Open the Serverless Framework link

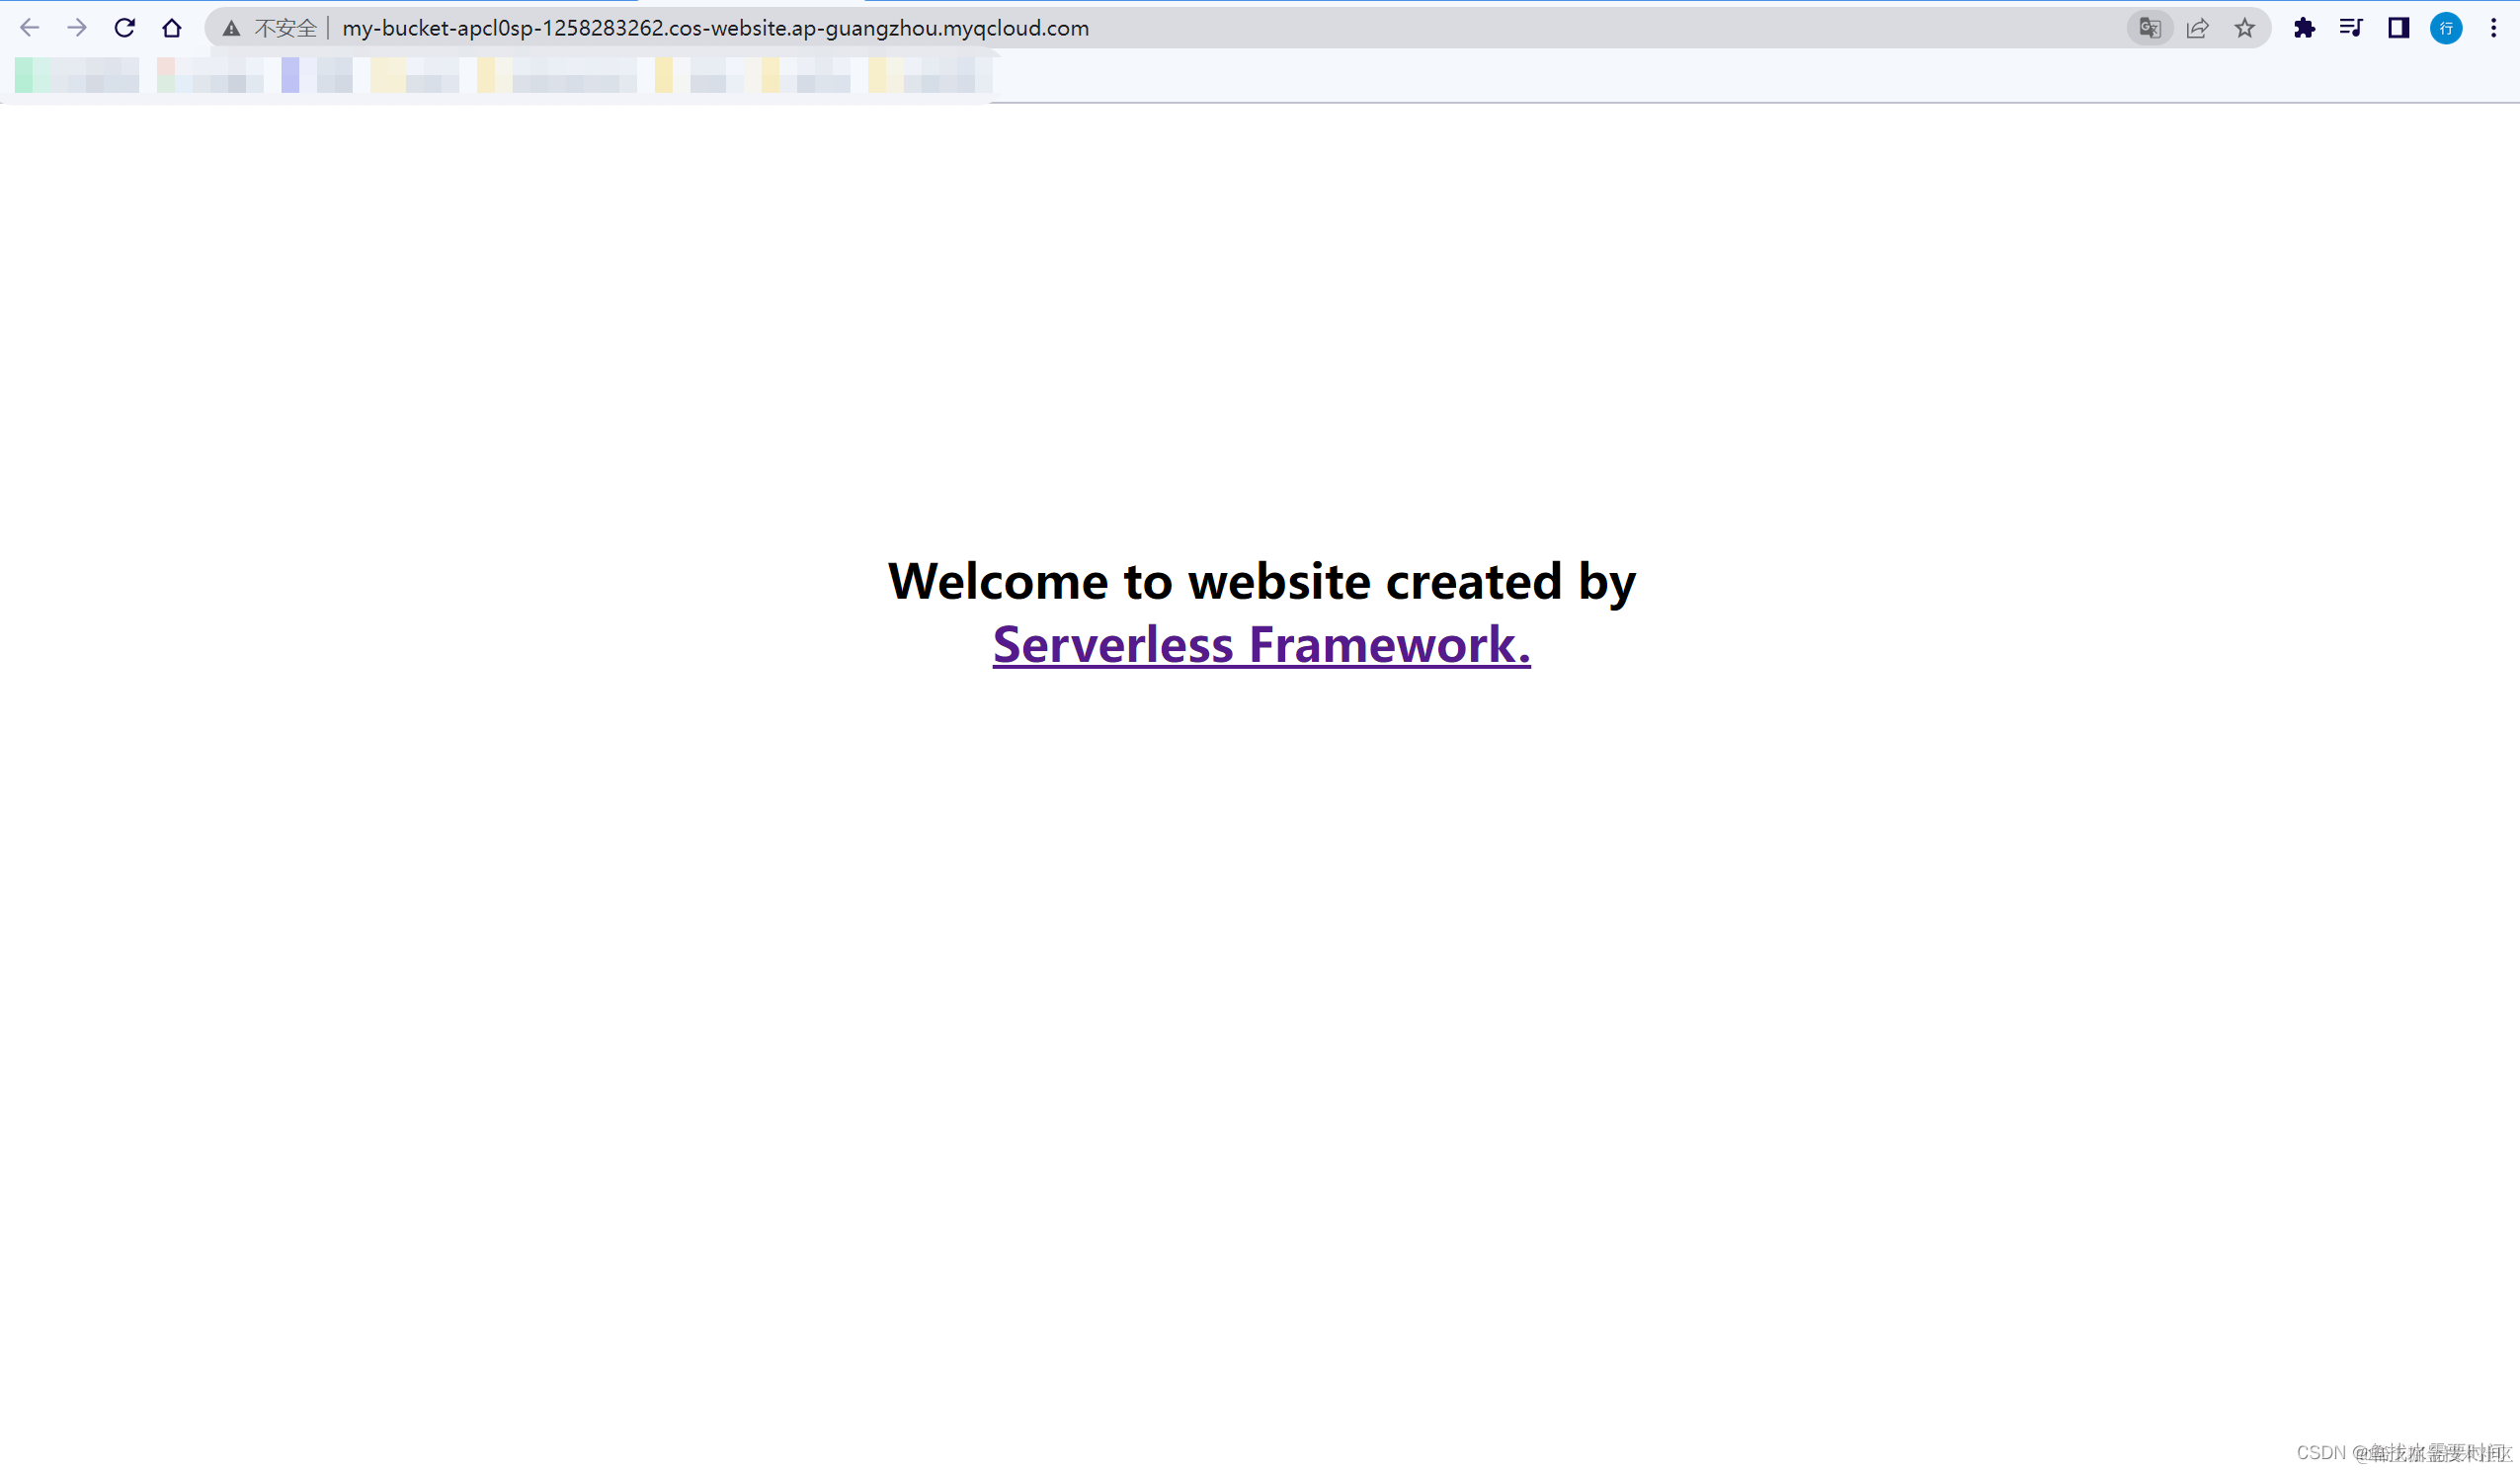coord(1260,644)
